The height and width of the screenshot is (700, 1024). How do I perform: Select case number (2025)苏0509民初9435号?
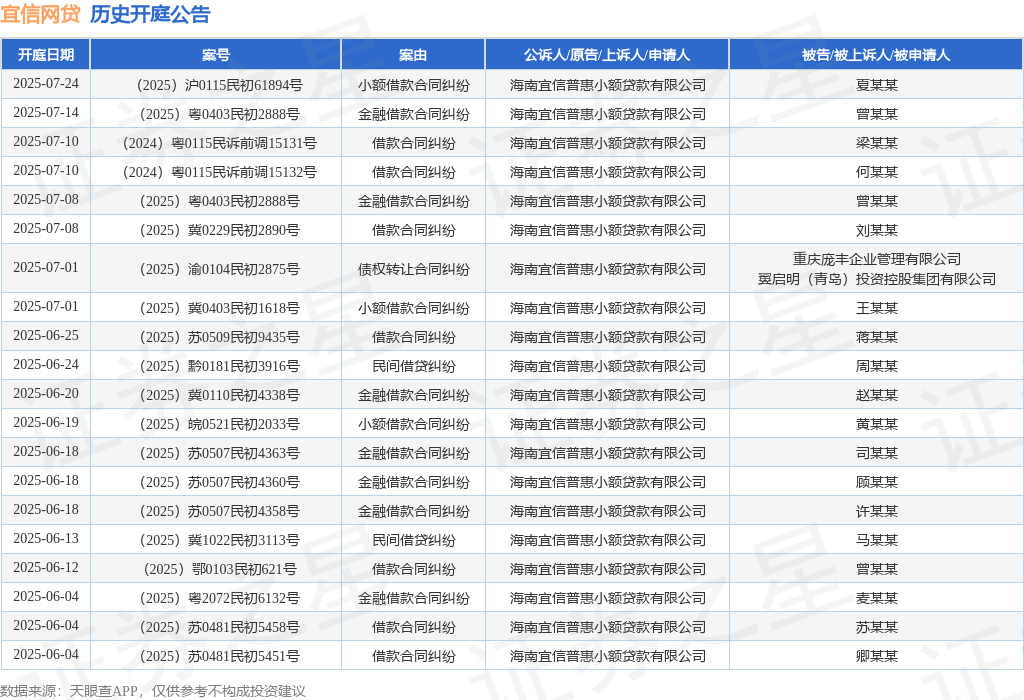(219, 337)
